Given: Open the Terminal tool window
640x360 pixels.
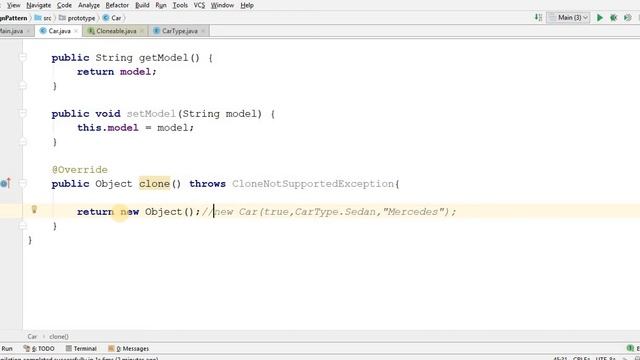Looking at the screenshot, I should pos(81,349).
